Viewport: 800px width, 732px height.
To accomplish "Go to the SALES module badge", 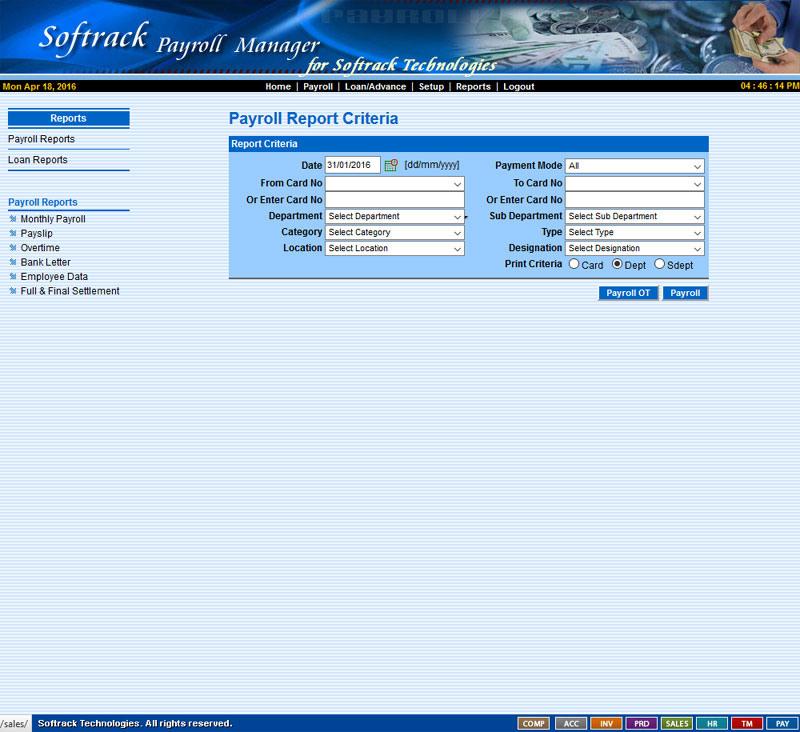I will [677, 723].
